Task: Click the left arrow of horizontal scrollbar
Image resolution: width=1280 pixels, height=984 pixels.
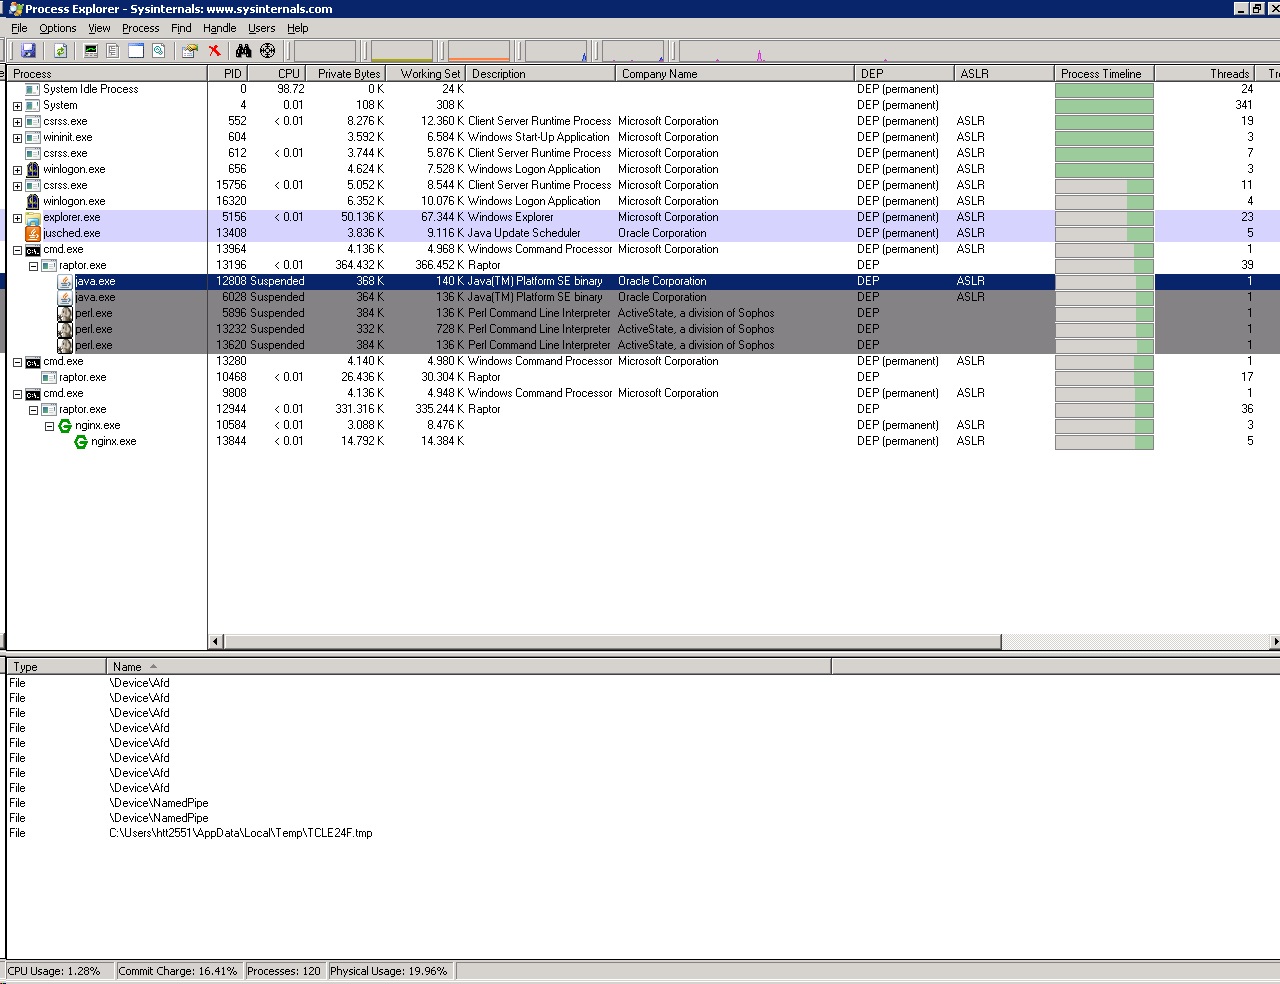Action: [x=215, y=641]
